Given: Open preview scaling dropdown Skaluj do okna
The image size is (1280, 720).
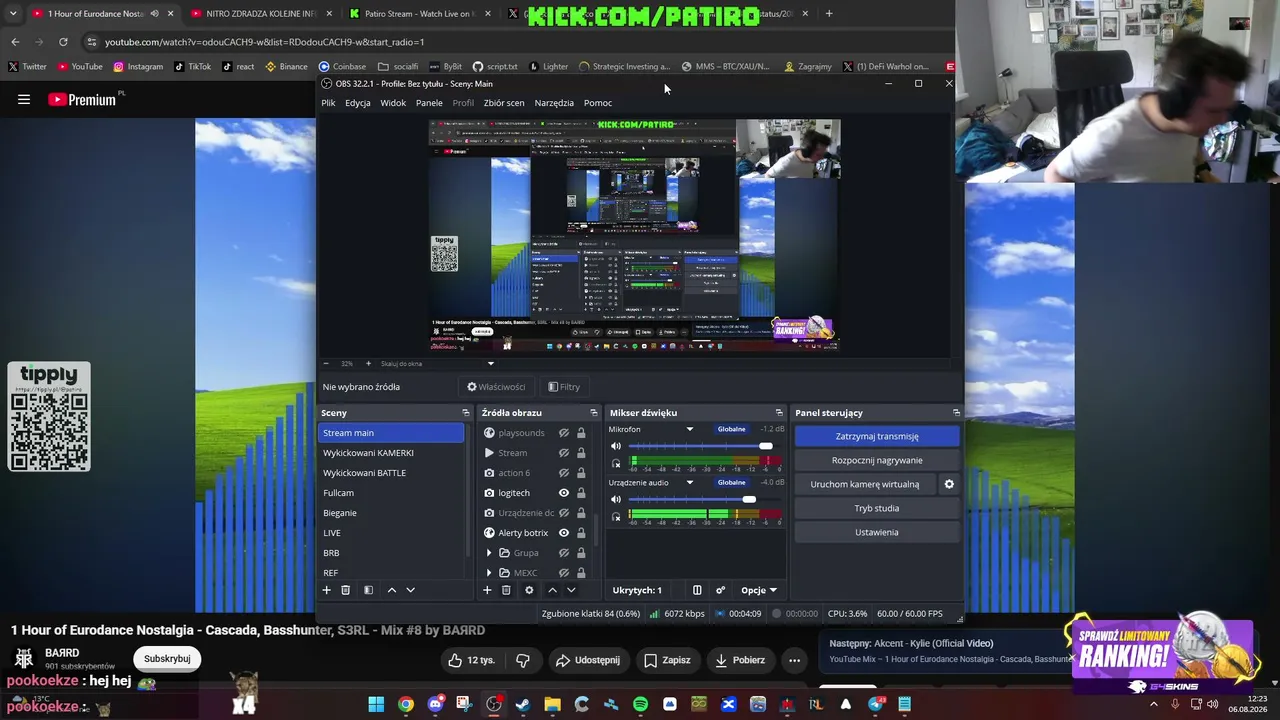Looking at the screenshot, I should 490,364.
